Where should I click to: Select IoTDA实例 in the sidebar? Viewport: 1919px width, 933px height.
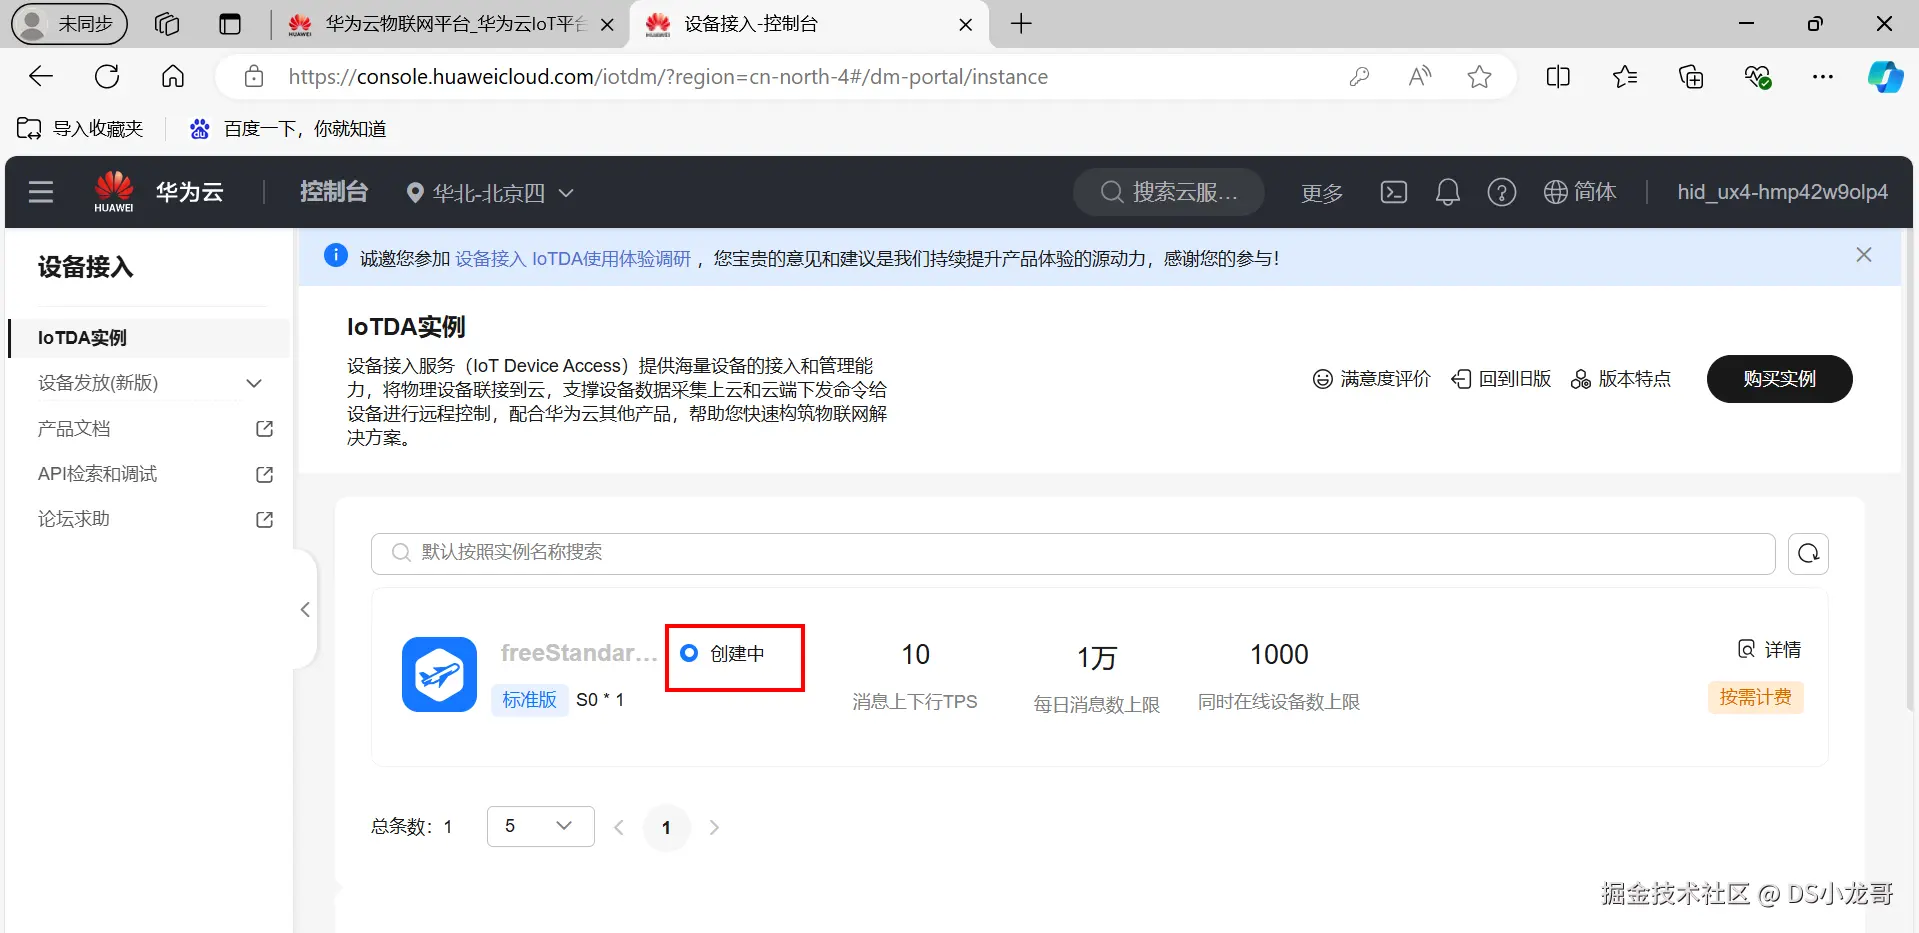point(149,338)
